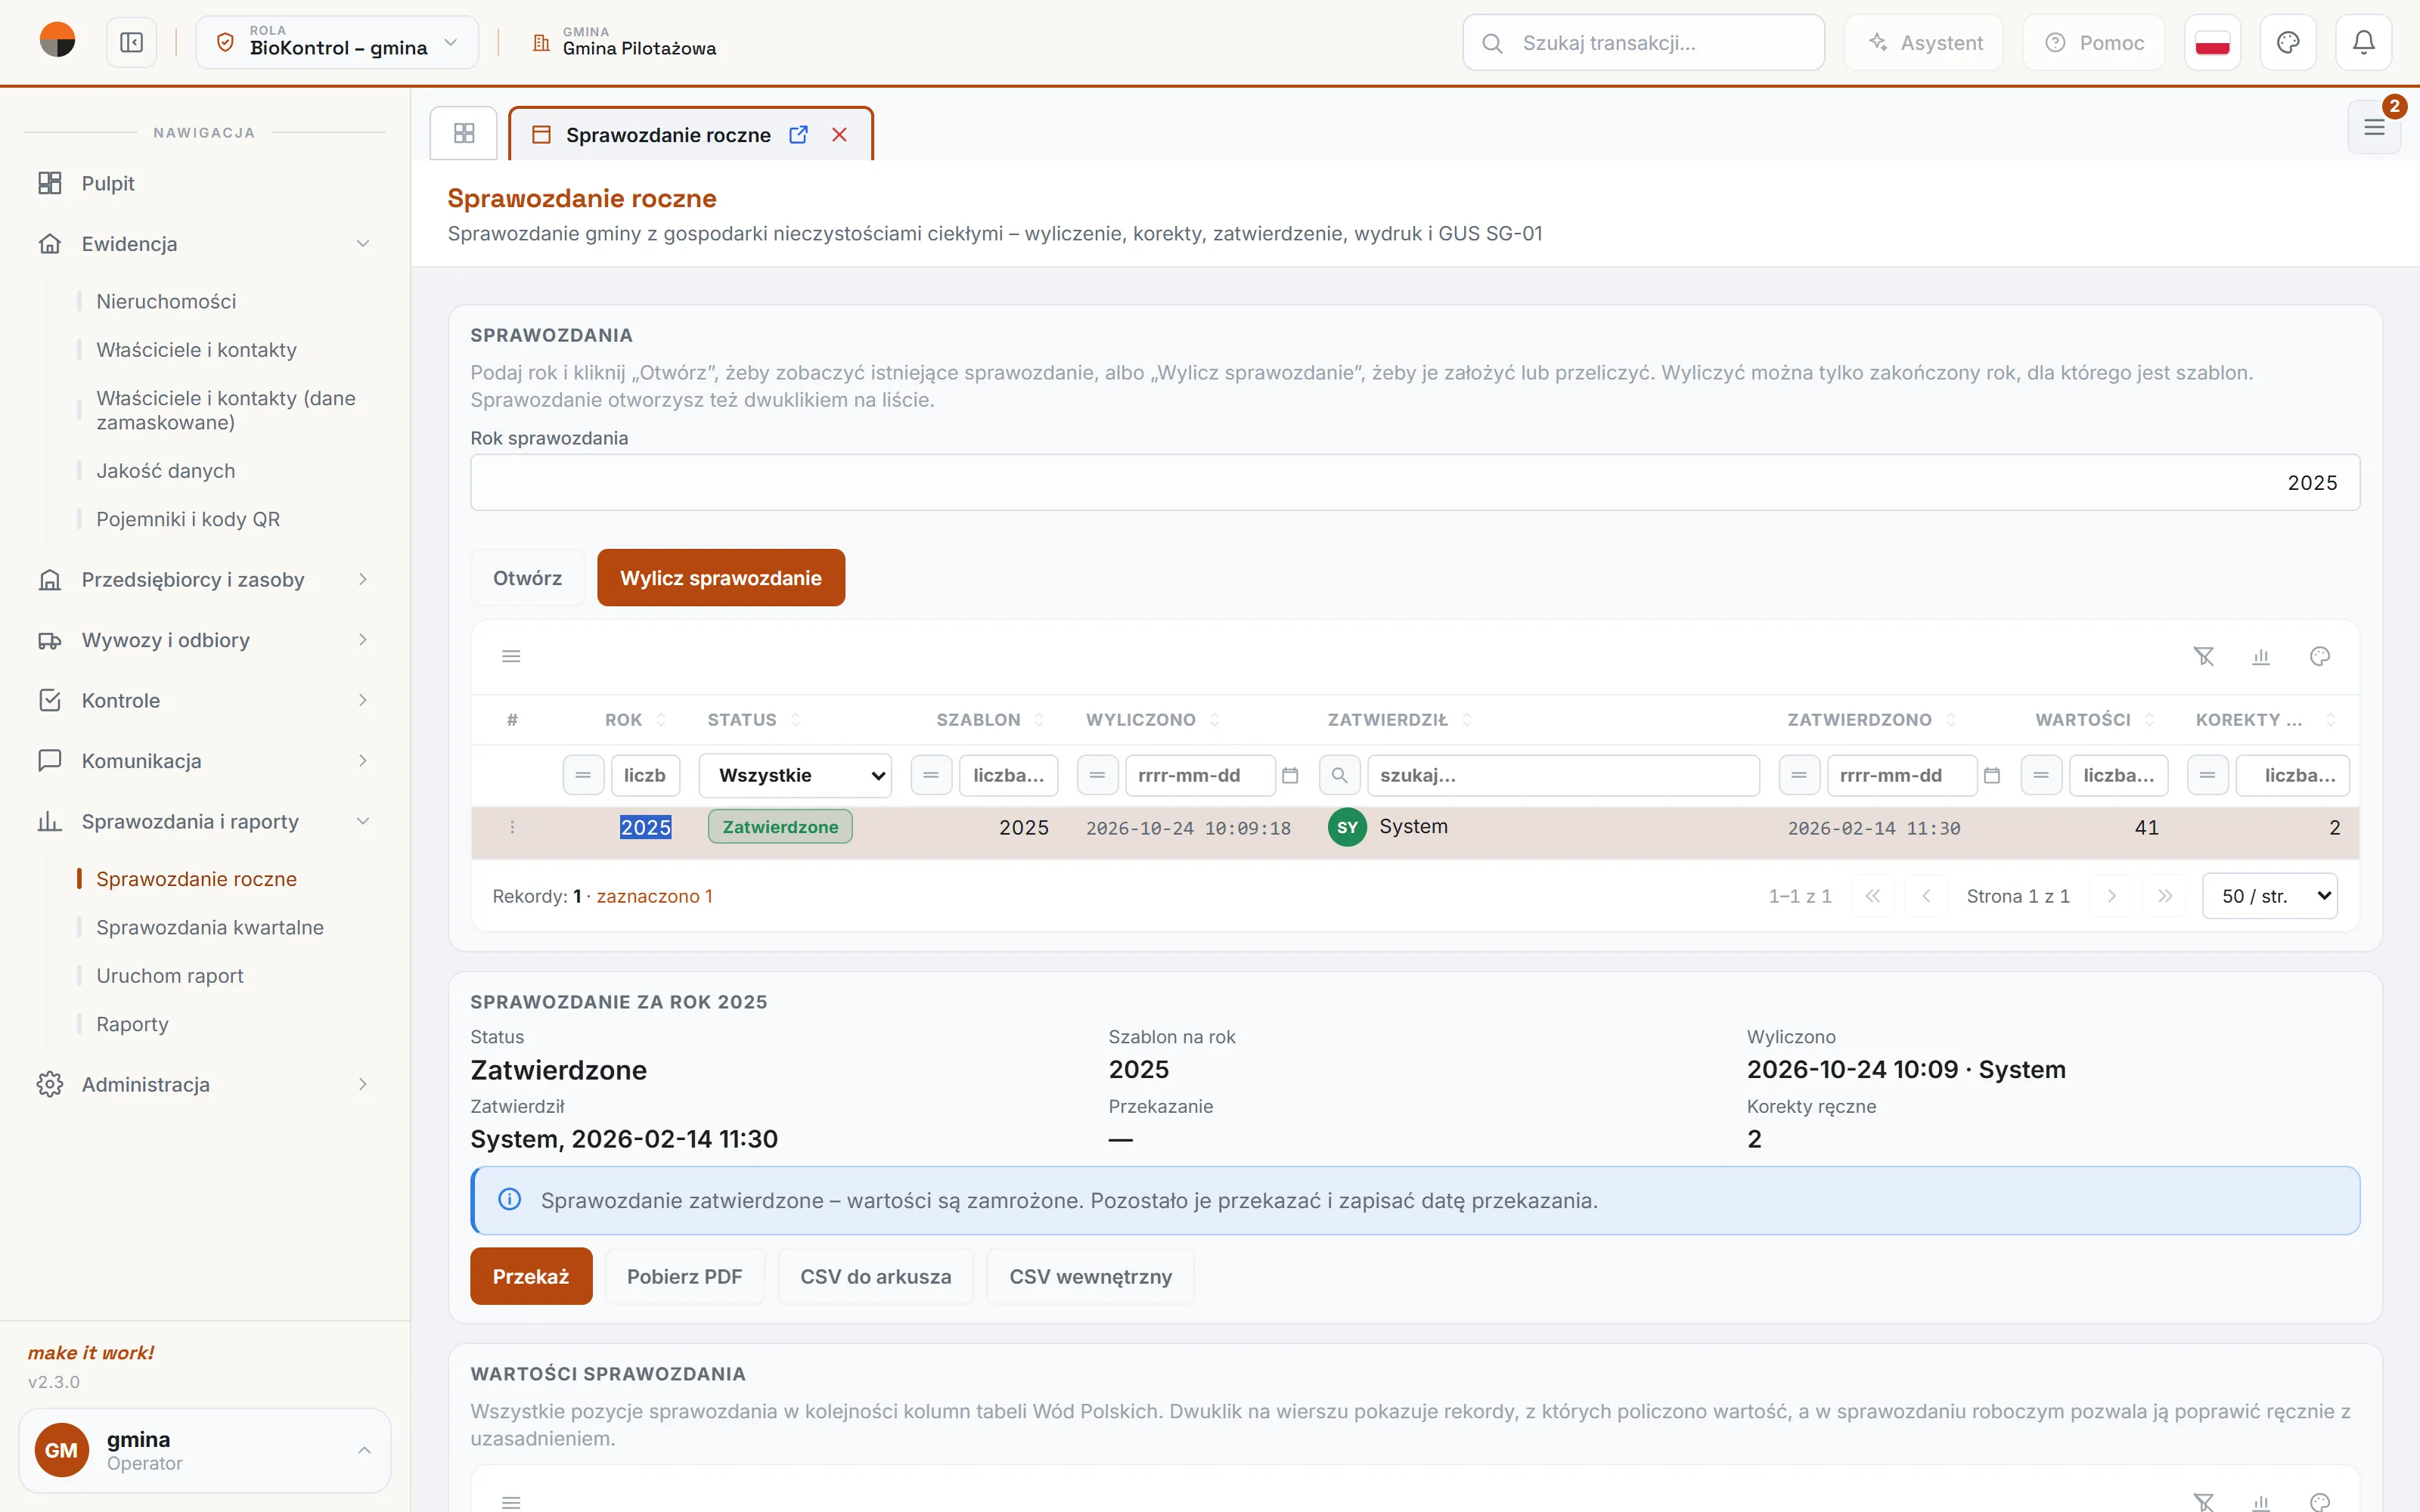Open the 50 / str. page size dropdown

click(x=2270, y=896)
